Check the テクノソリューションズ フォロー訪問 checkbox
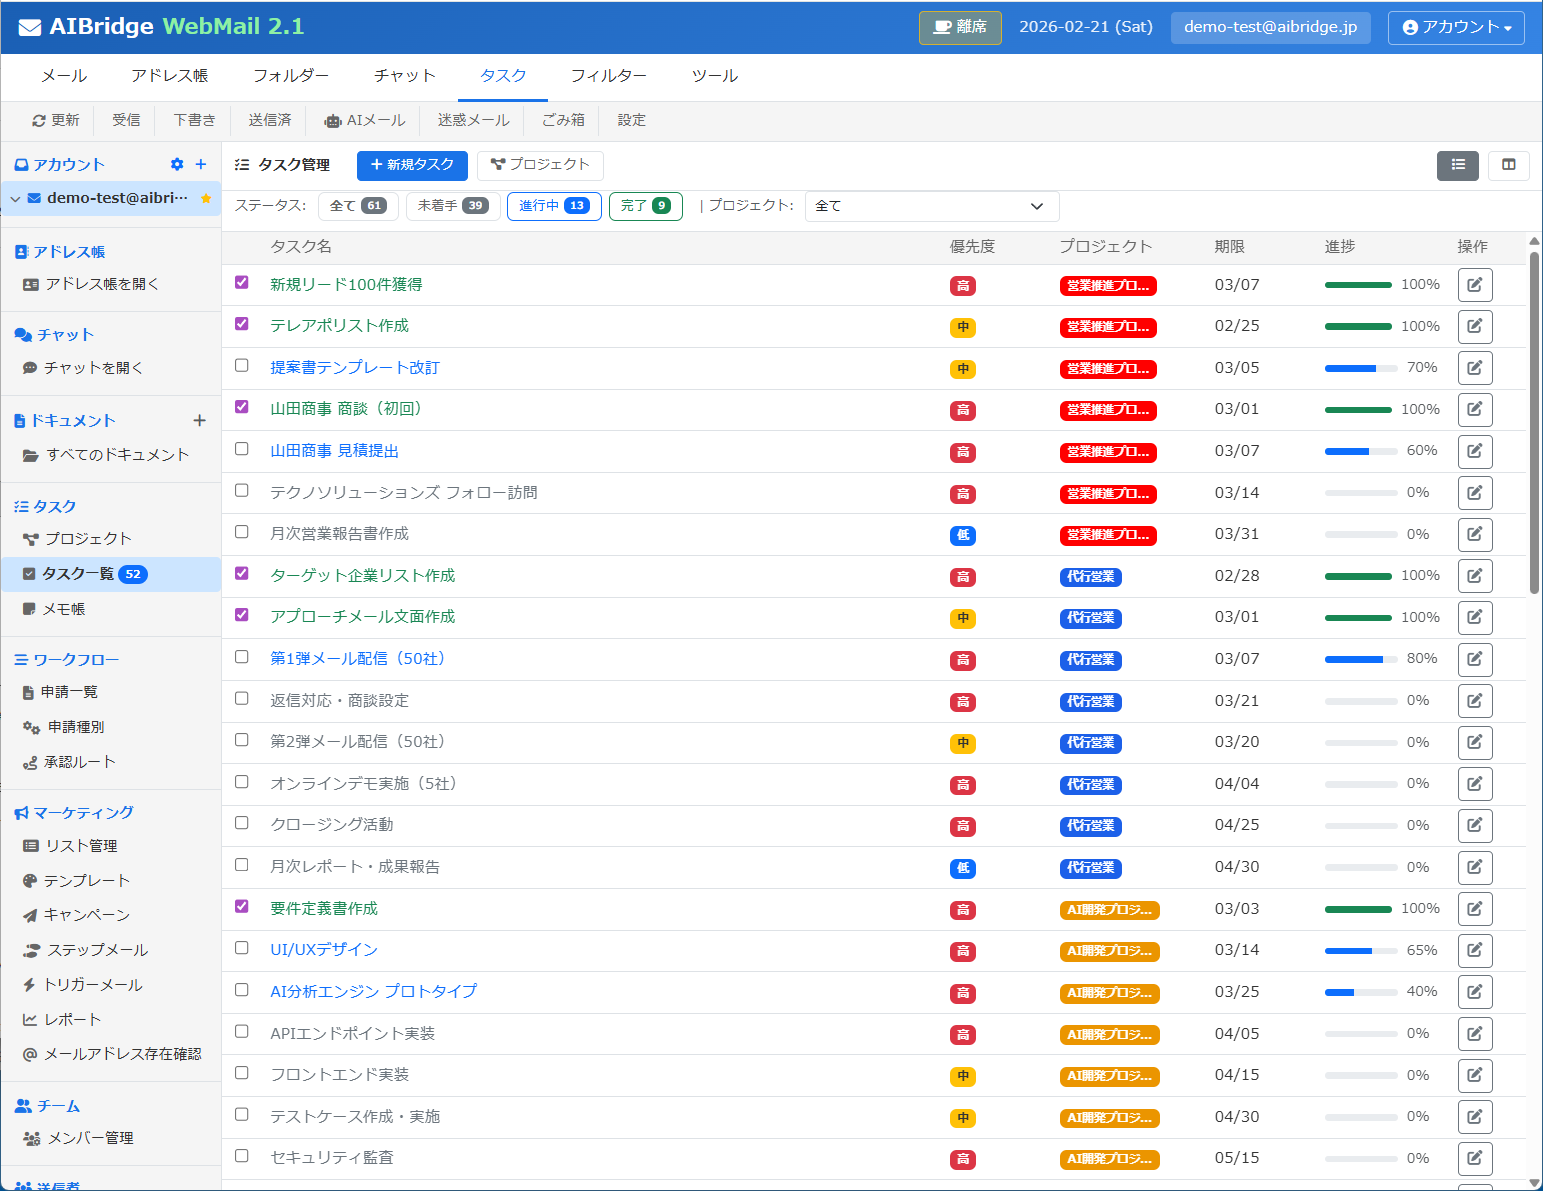This screenshot has height=1191, width=1543. click(241, 490)
